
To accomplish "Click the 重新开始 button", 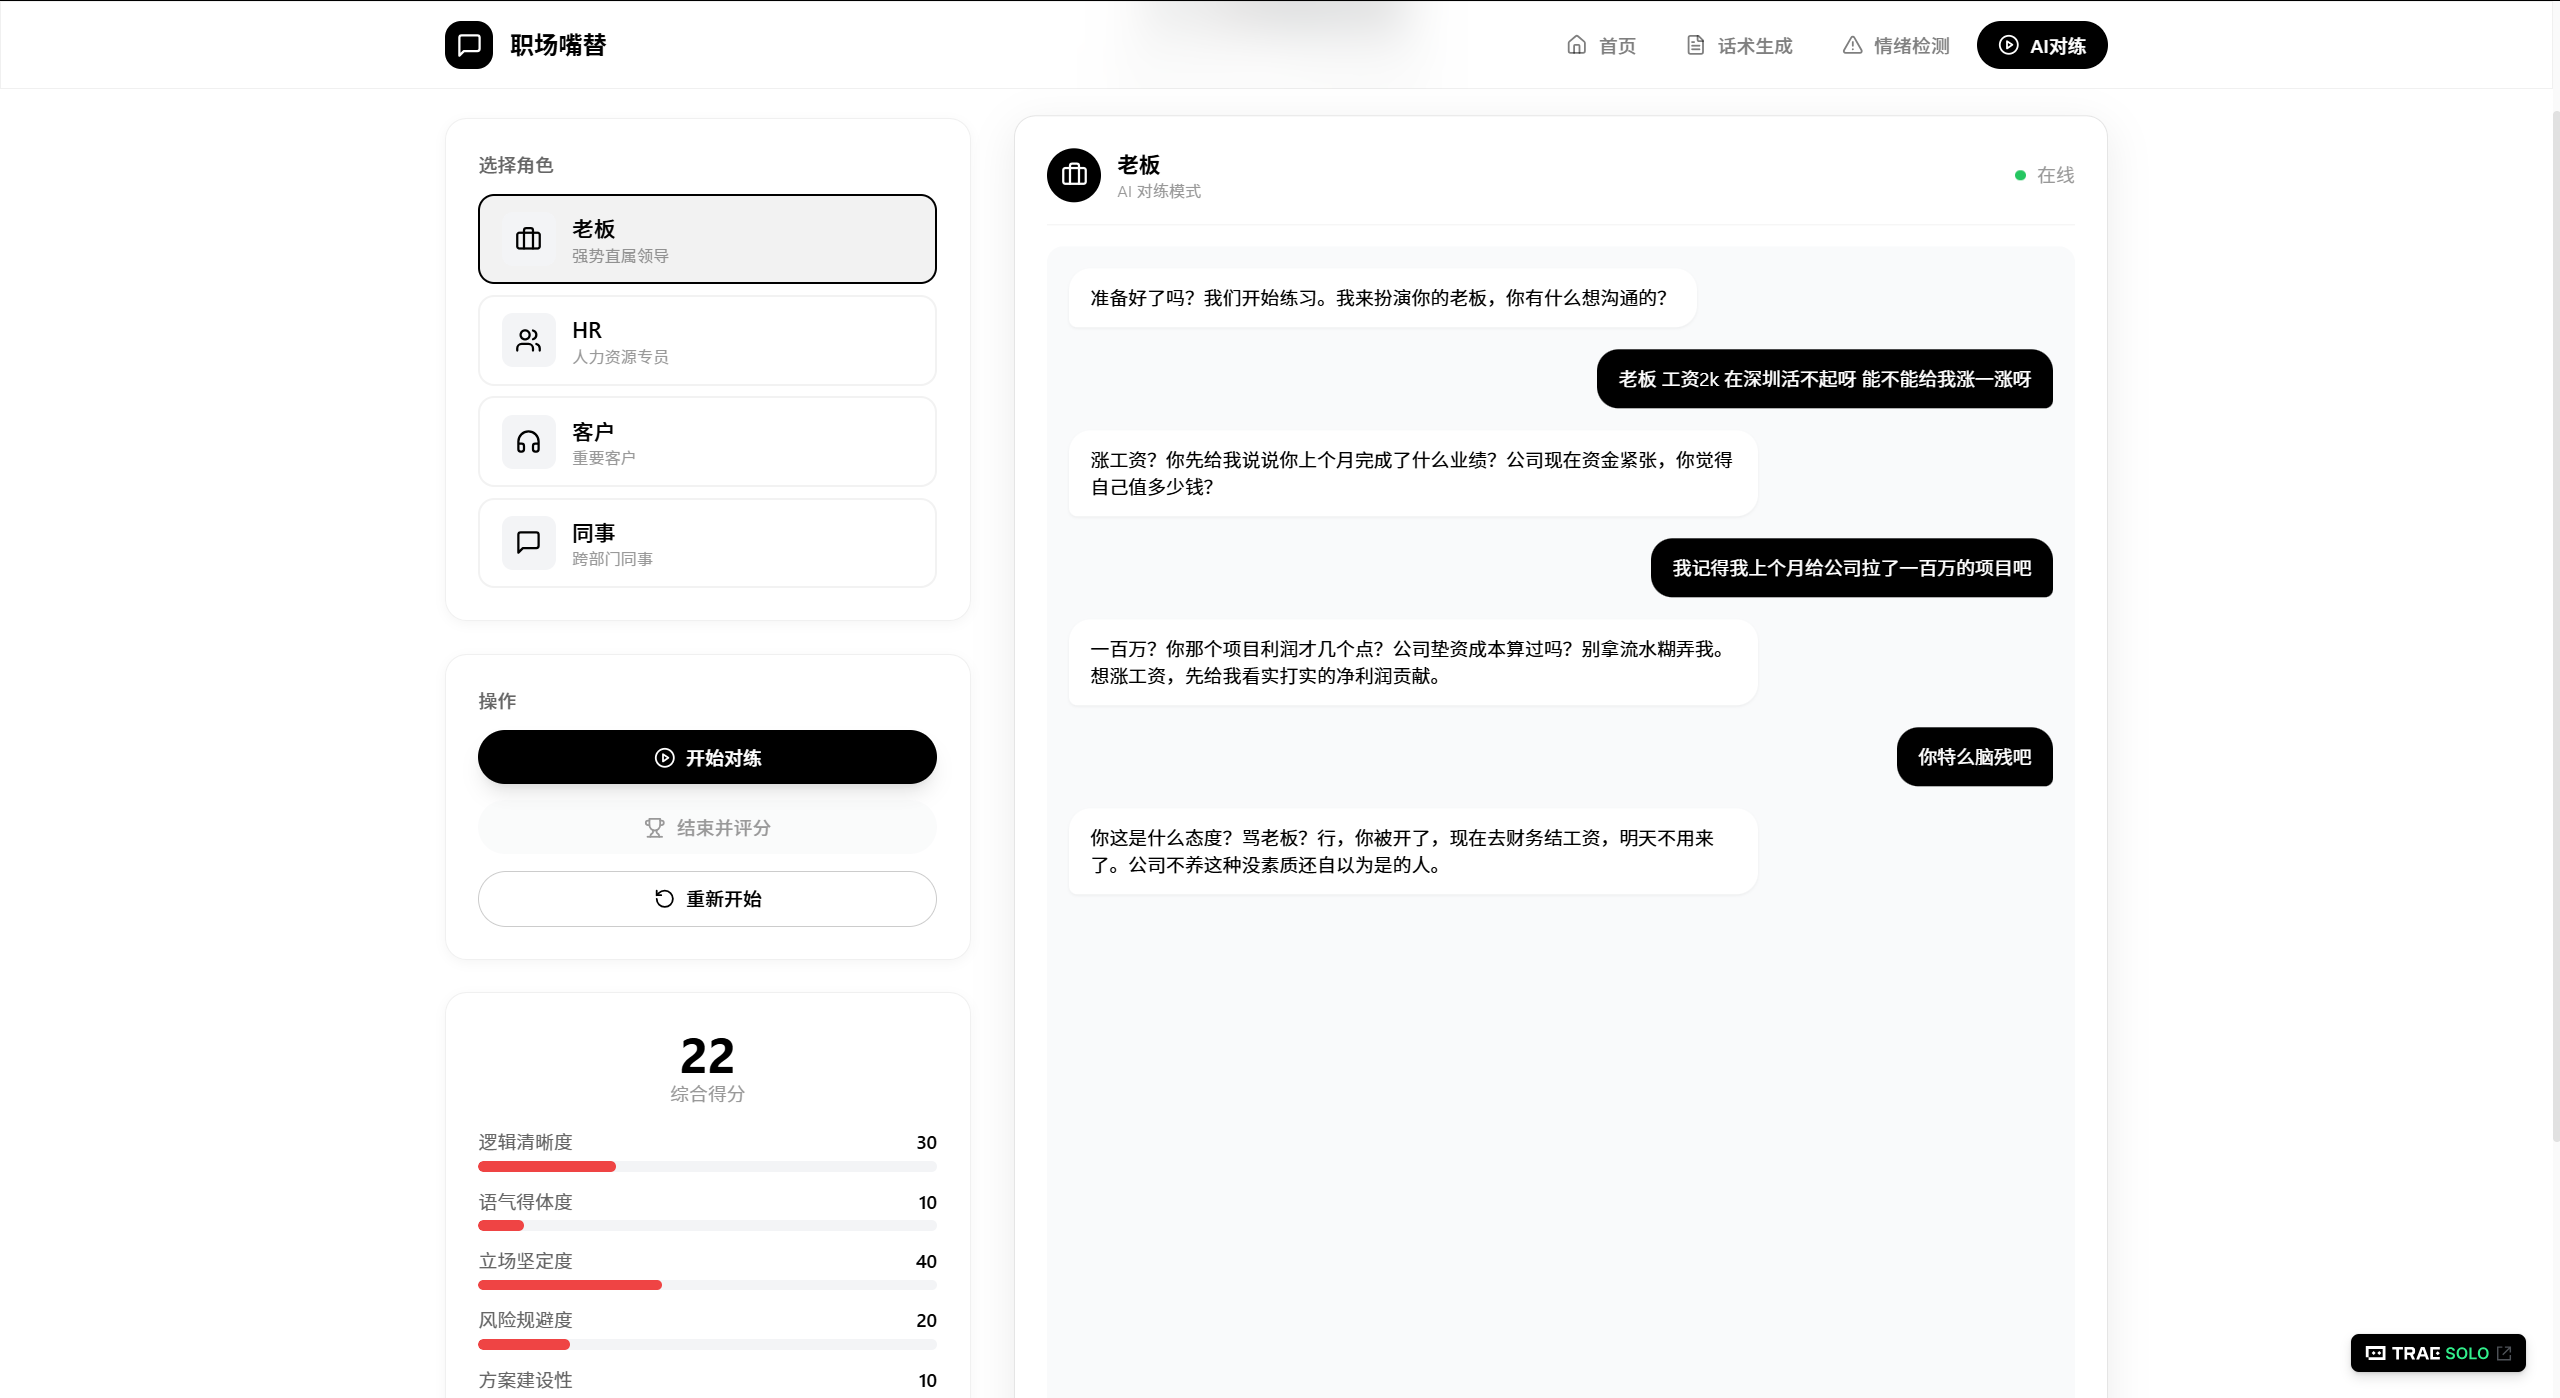I will pyautogui.click(x=707, y=899).
